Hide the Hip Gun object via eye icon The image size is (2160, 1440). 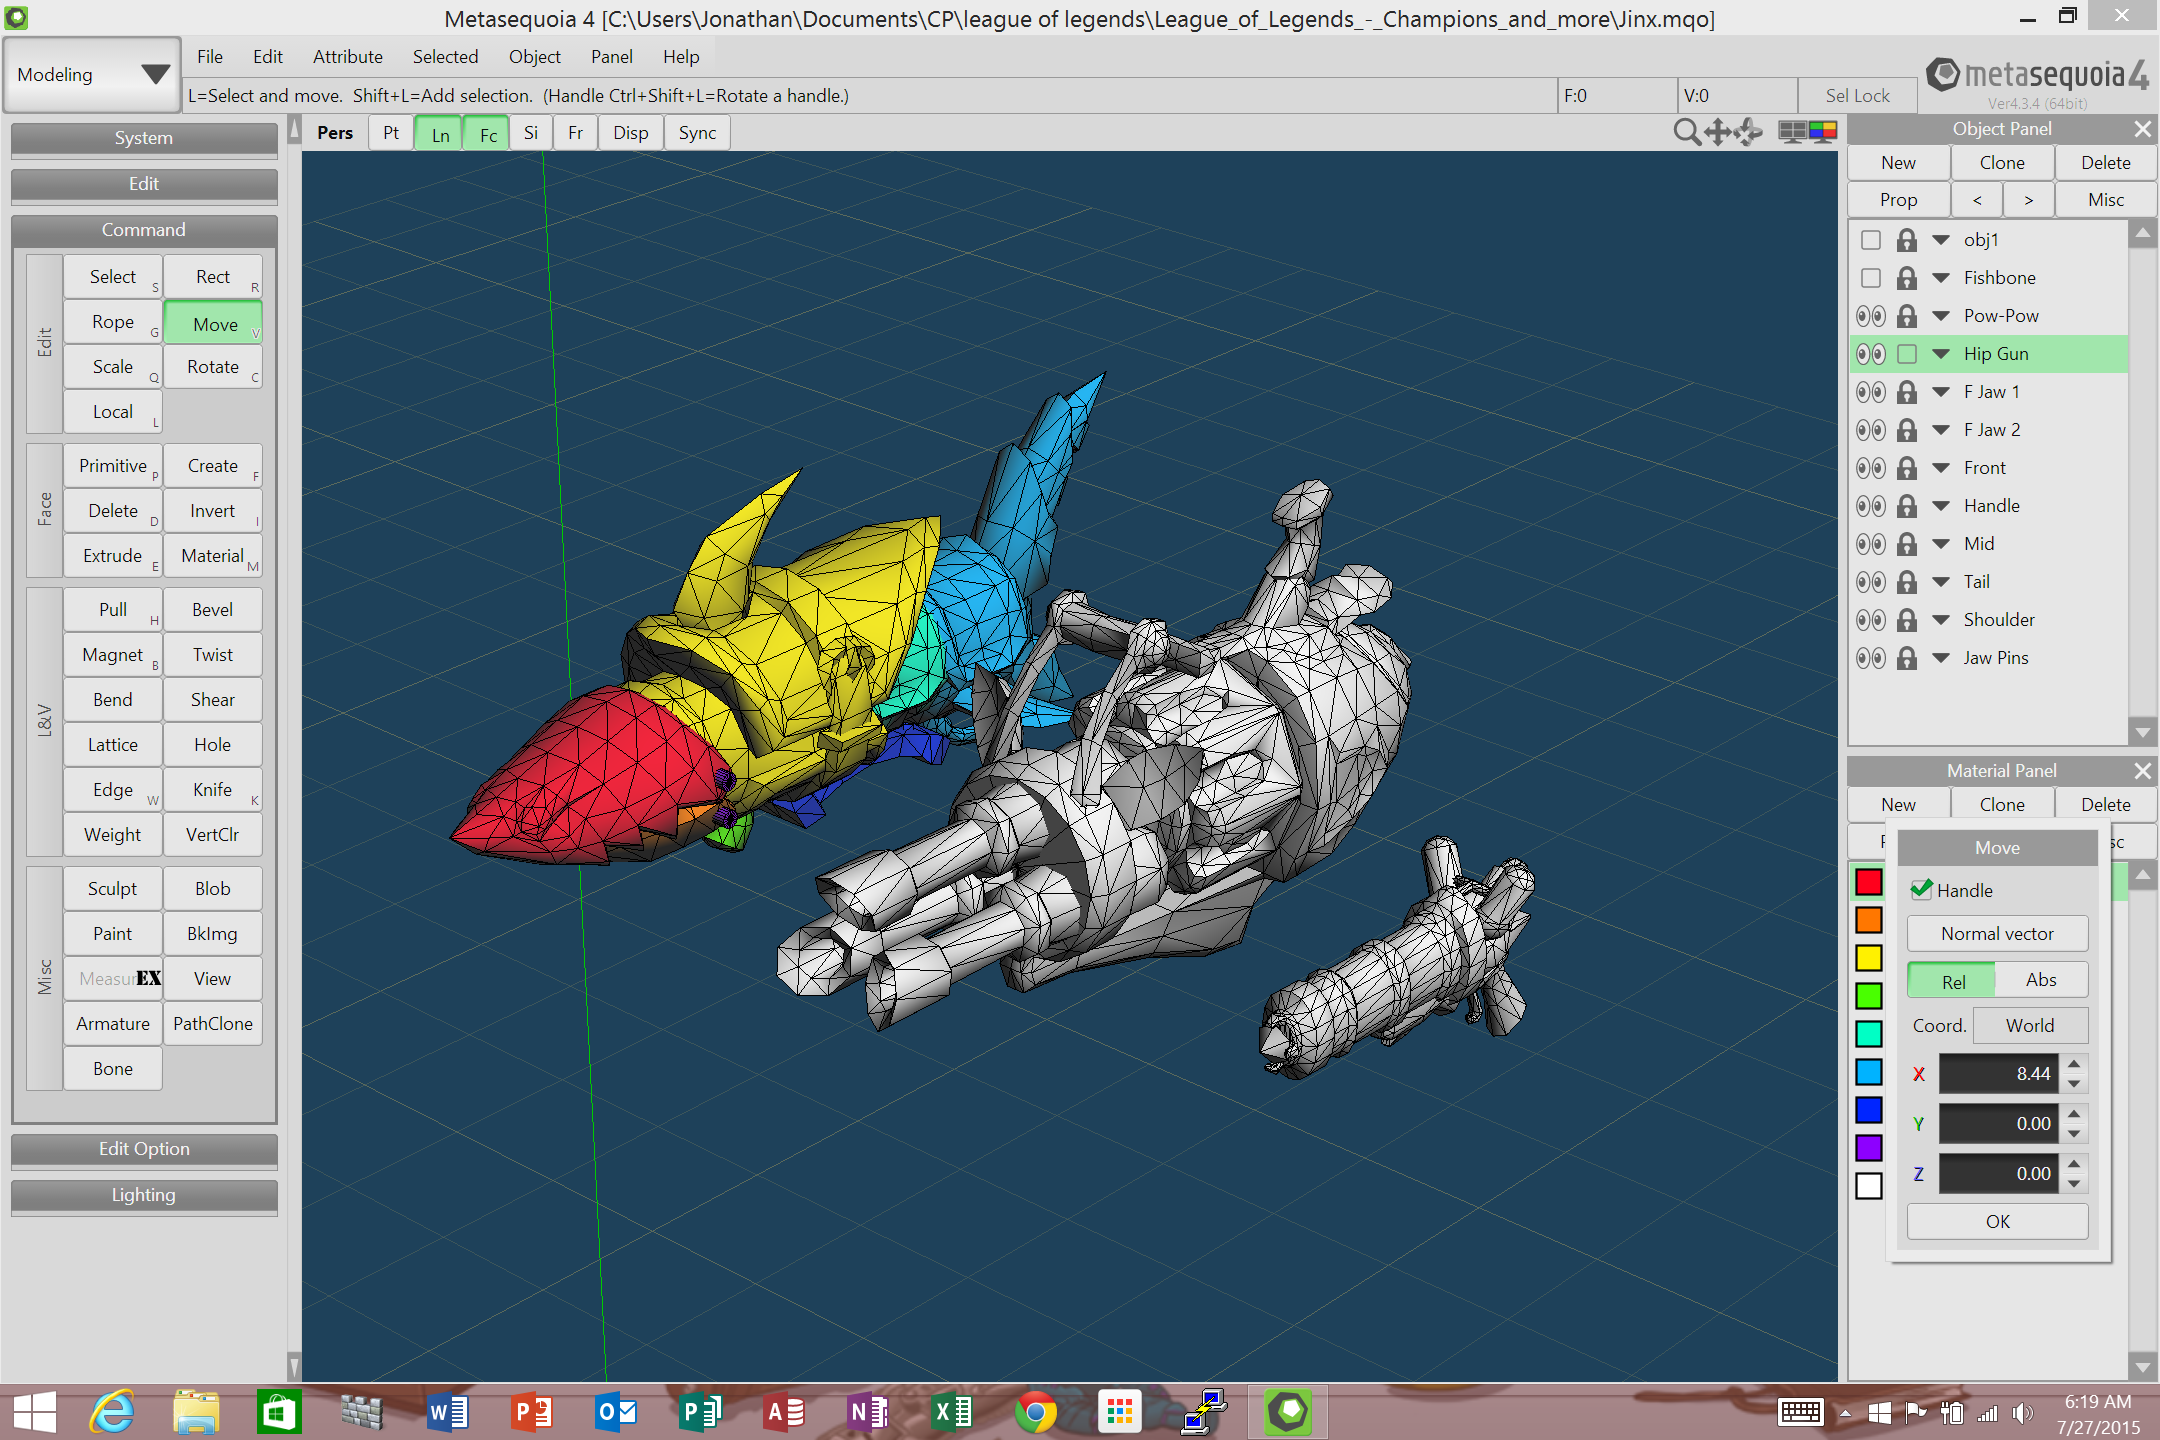click(x=1871, y=354)
